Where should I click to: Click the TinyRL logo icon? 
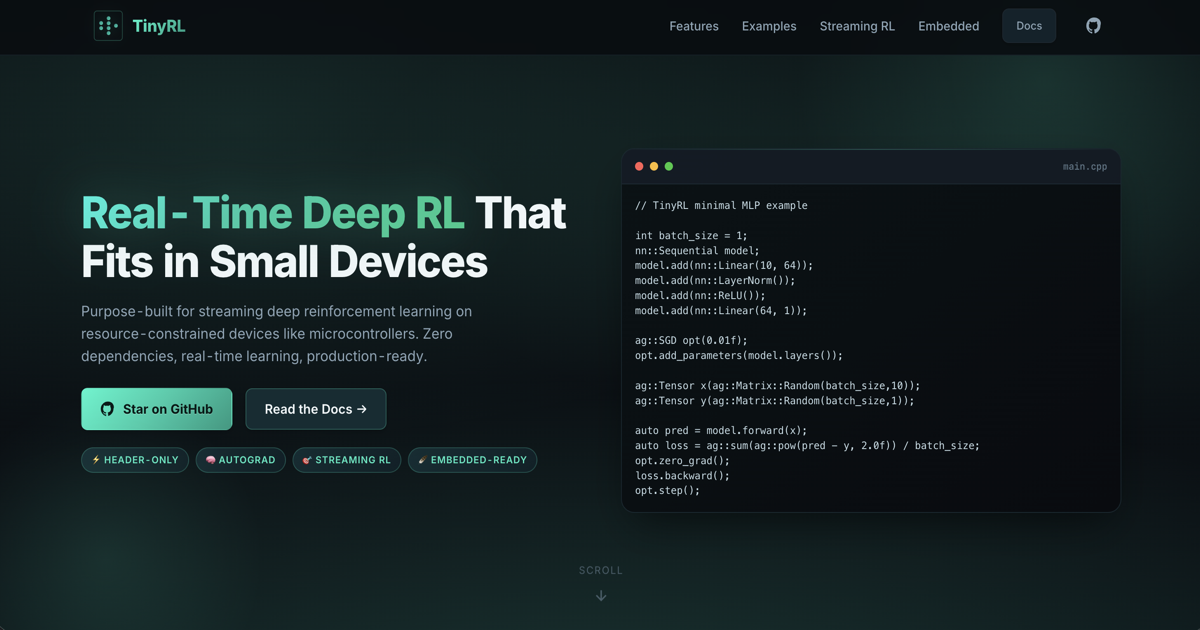click(108, 26)
